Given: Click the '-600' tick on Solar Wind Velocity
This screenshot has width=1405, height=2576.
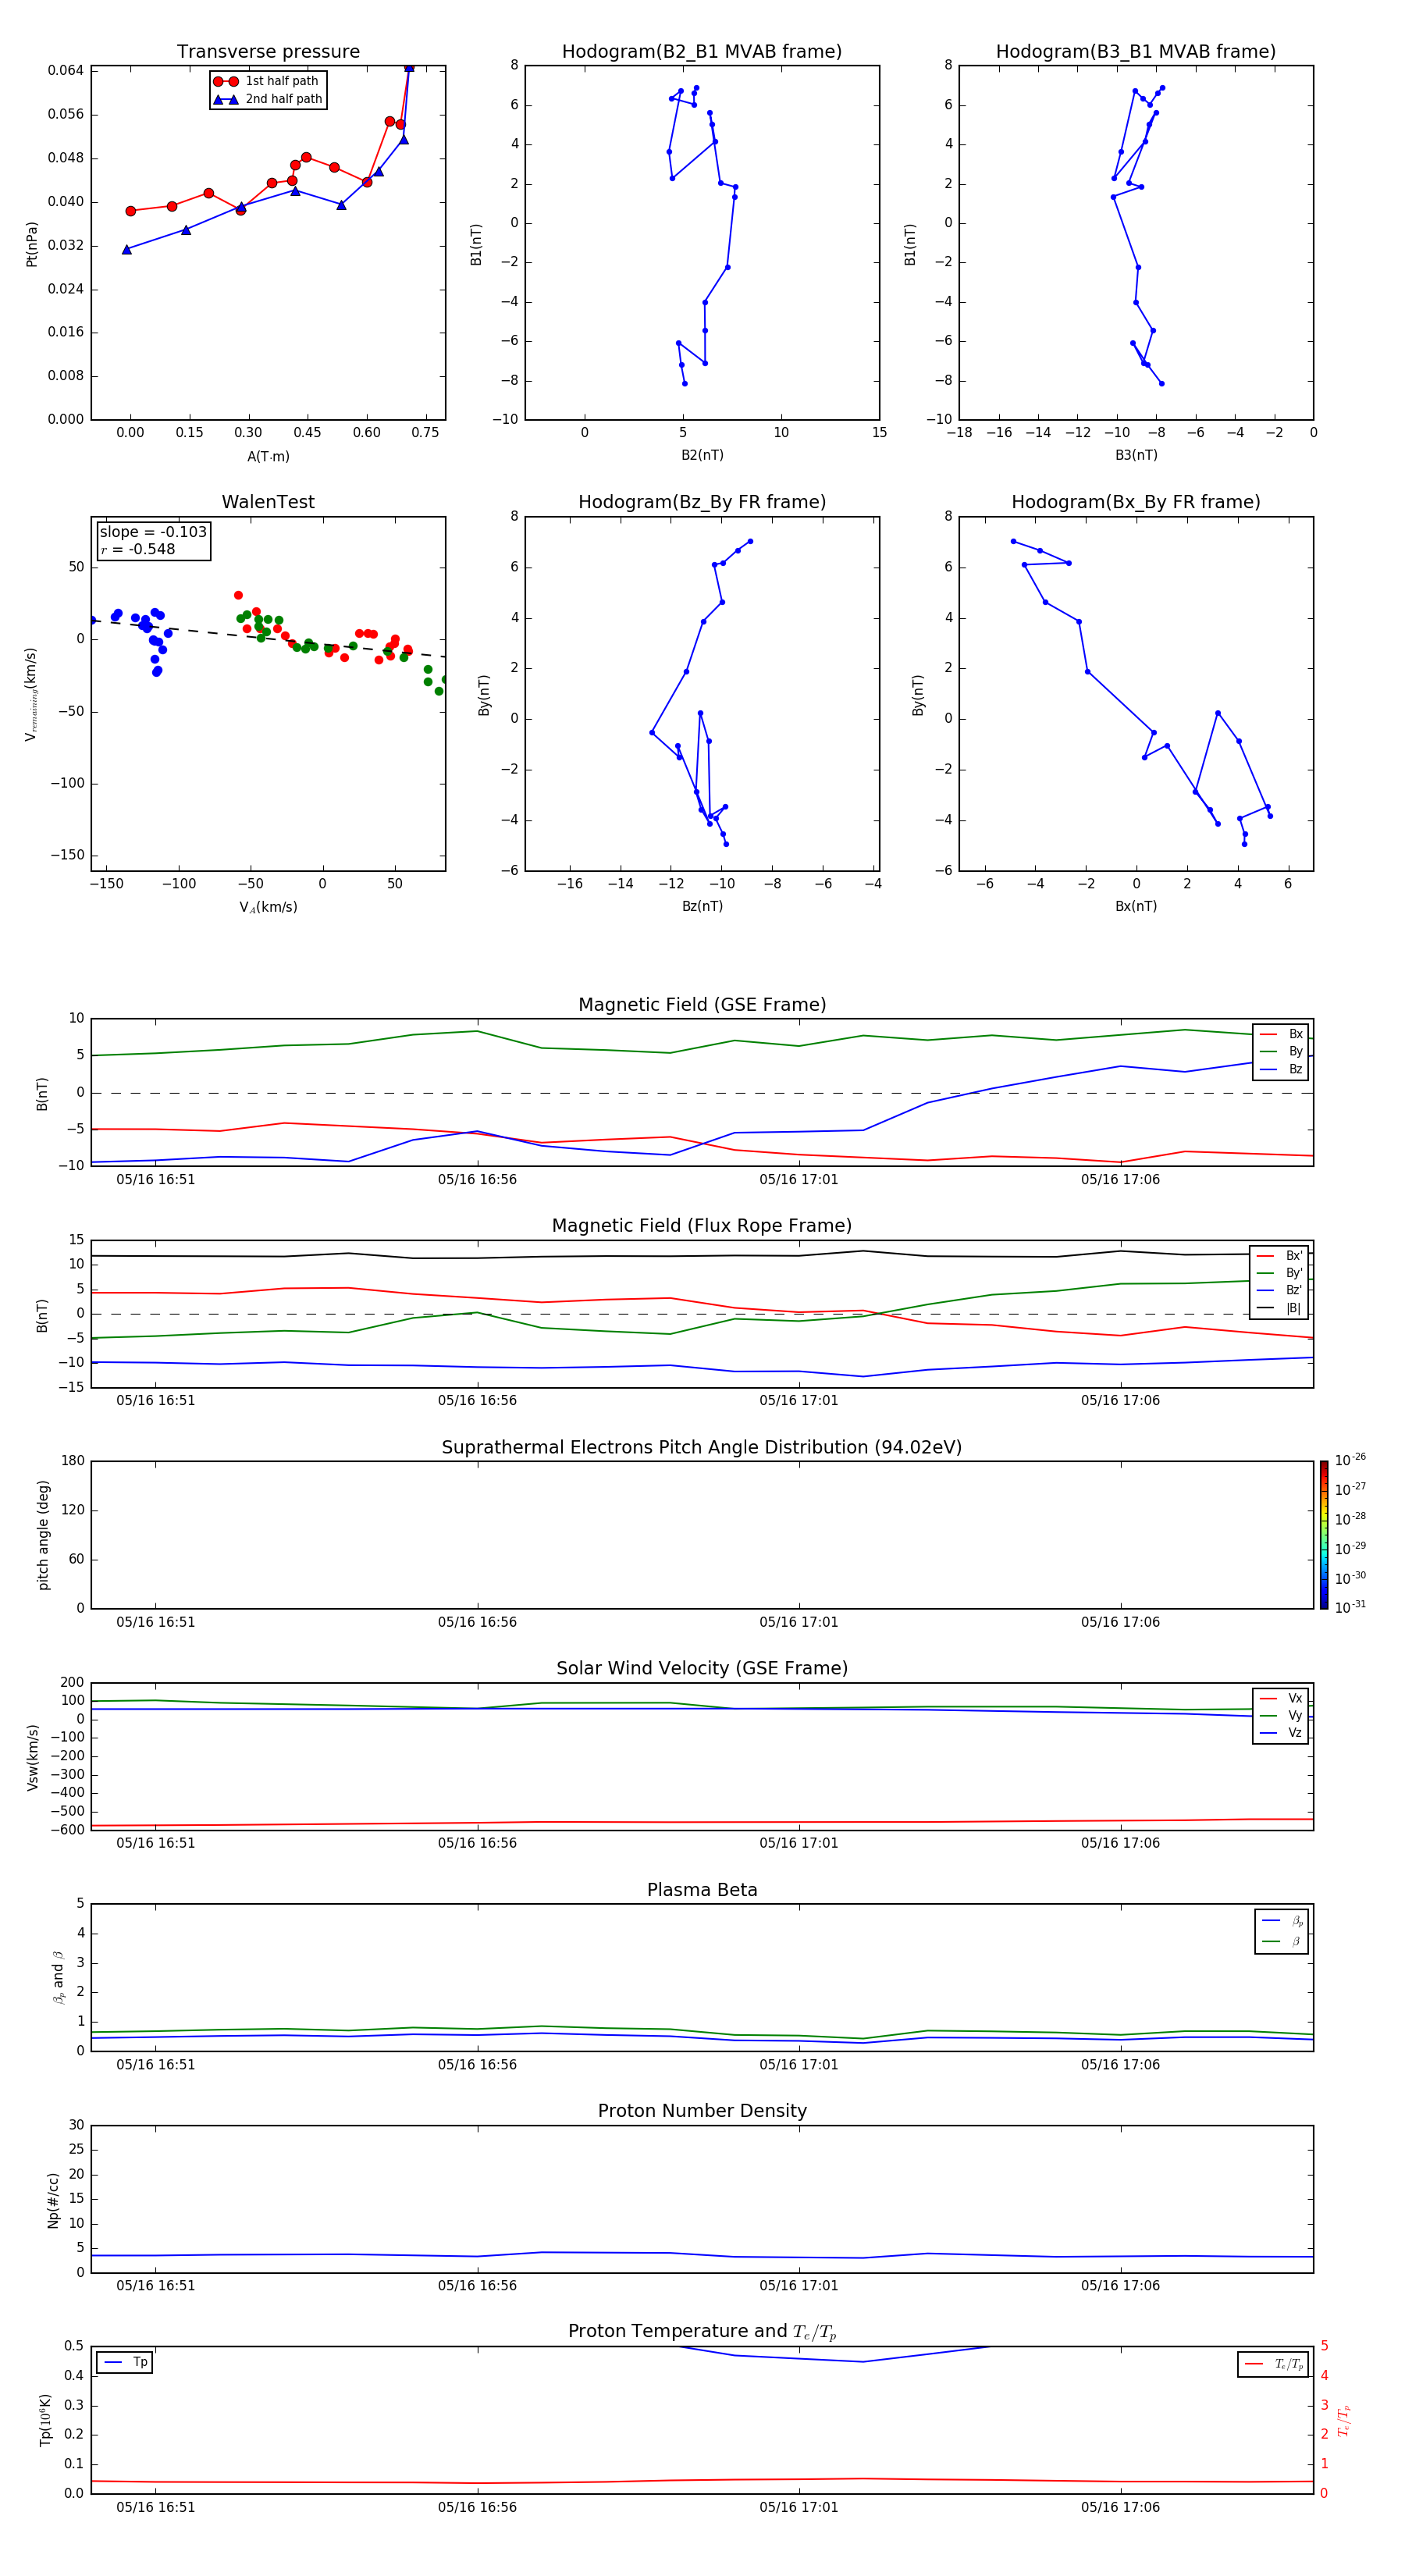Looking at the screenshot, I should click(68, 1830).
